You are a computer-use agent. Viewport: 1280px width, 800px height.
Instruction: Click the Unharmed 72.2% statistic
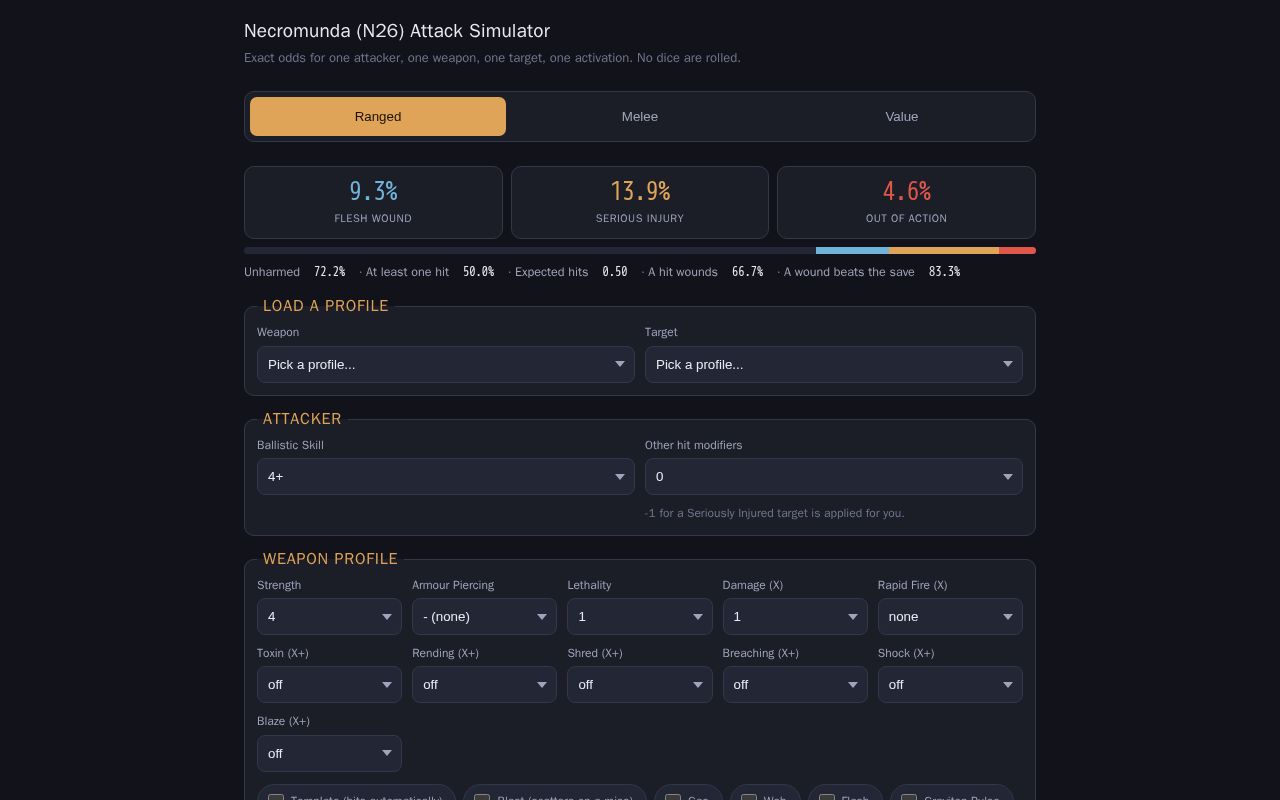pyautogui.click(x=295, y=272)
